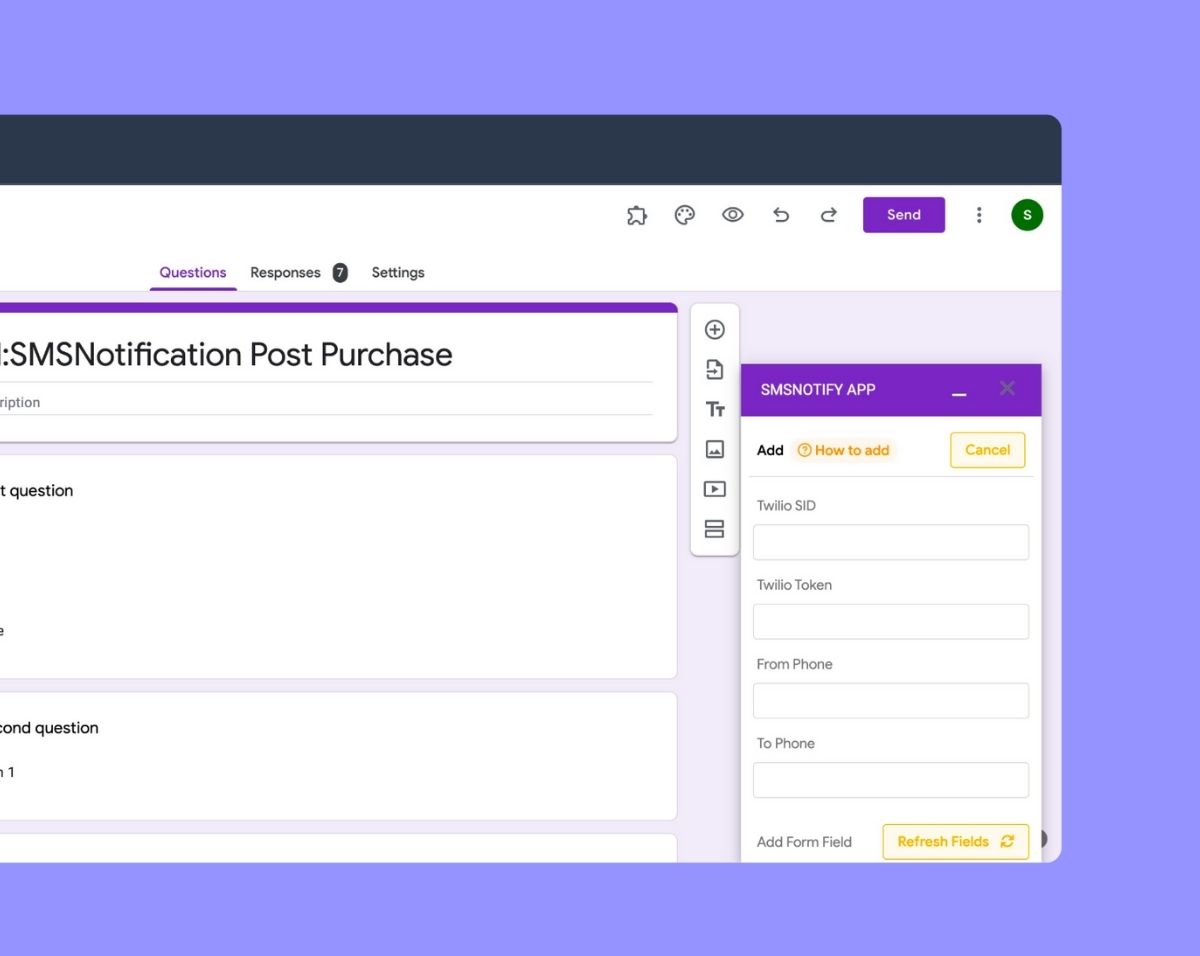Add a video from the side toolbar
Viewport: 1200px width, 956px height.
(x=715, y=489)
